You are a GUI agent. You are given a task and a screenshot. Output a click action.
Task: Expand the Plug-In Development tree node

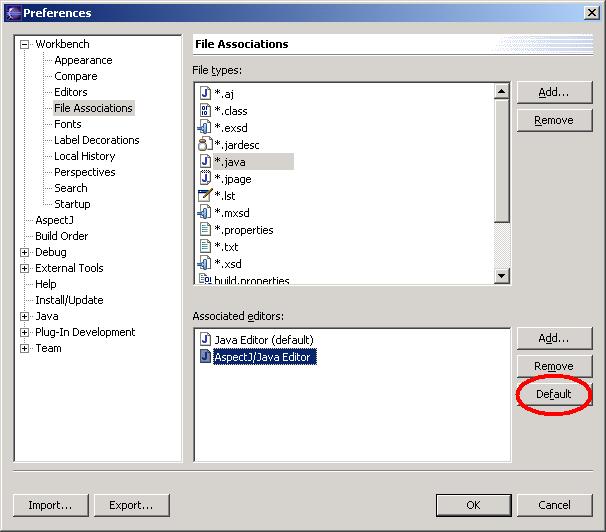[x=24, y=332]
